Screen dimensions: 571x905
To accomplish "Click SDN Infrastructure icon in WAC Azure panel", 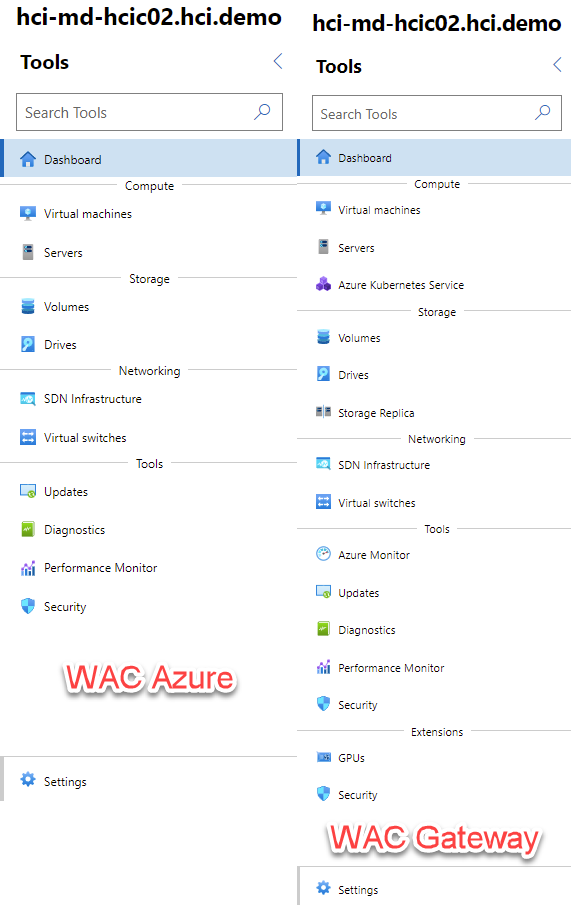I will pyautogui.click(x=28, y=399).
